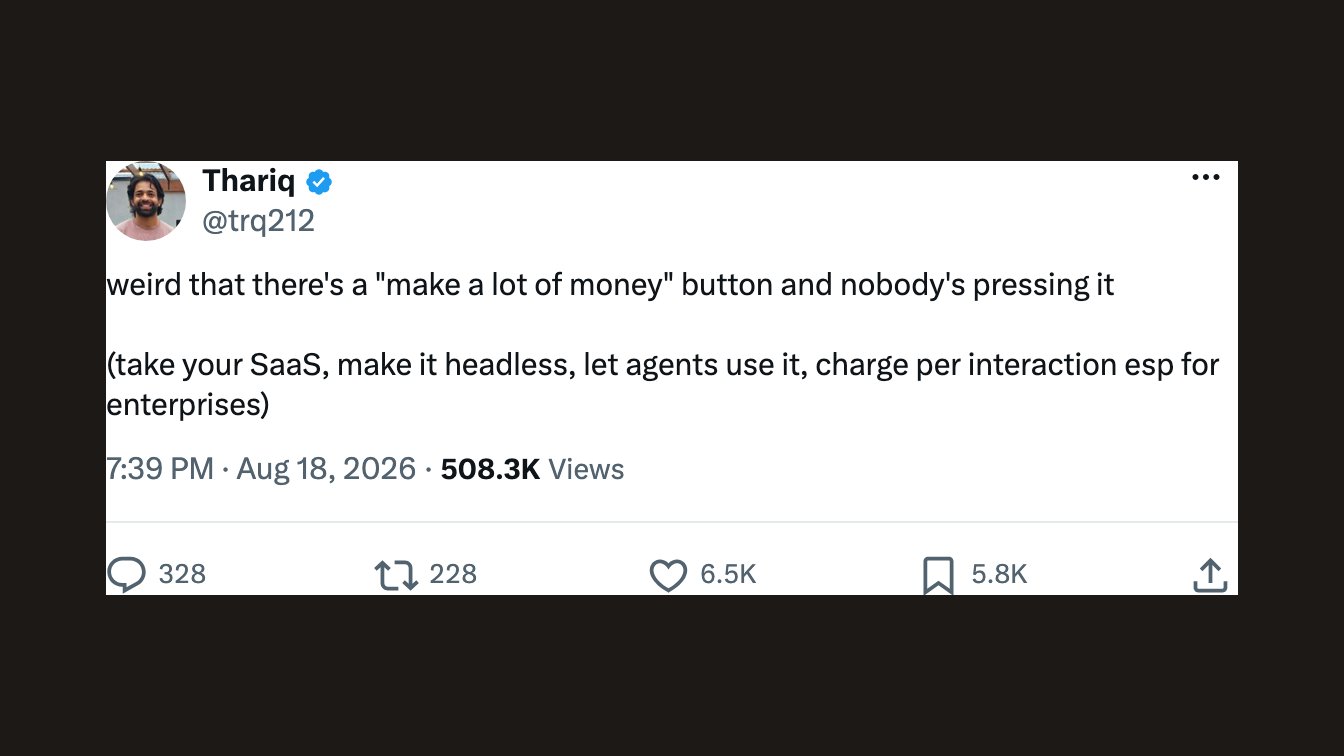The image size is (1344, 756).
Task: Click the reply speech bubble icon
Action: click(127, 575)
